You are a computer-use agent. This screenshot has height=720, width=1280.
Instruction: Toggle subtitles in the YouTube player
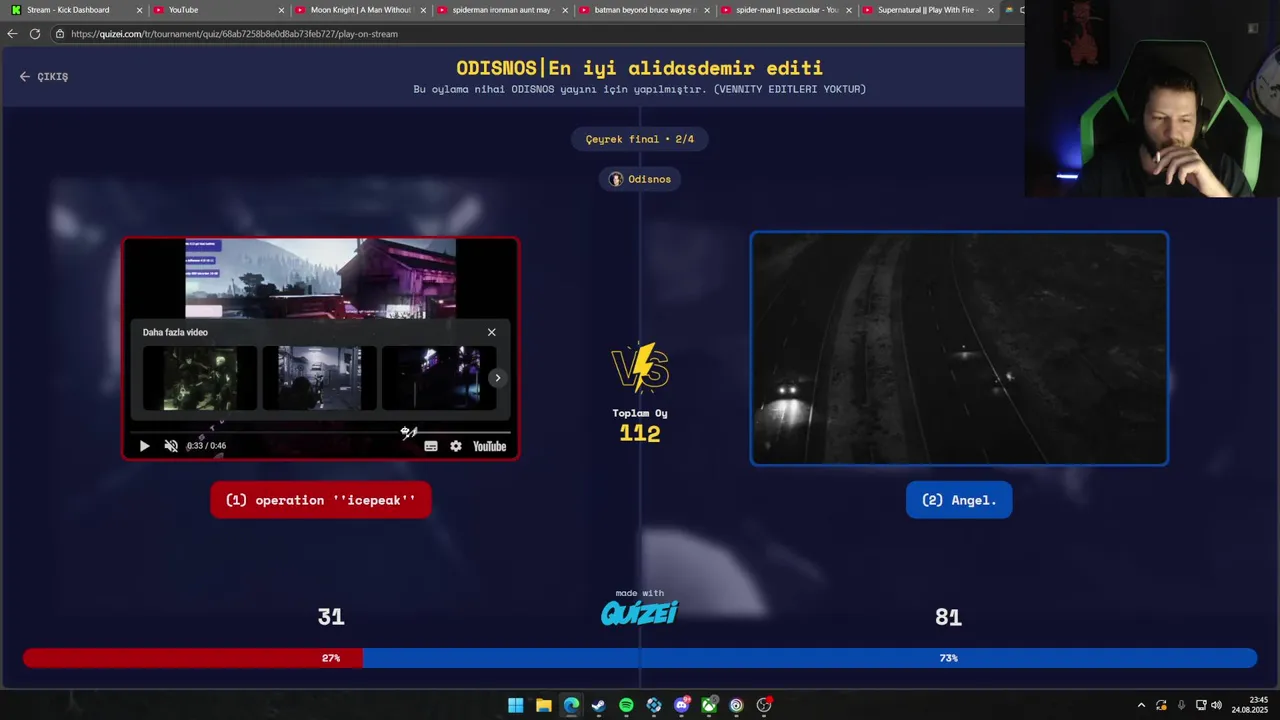click(x=431, y=446)
